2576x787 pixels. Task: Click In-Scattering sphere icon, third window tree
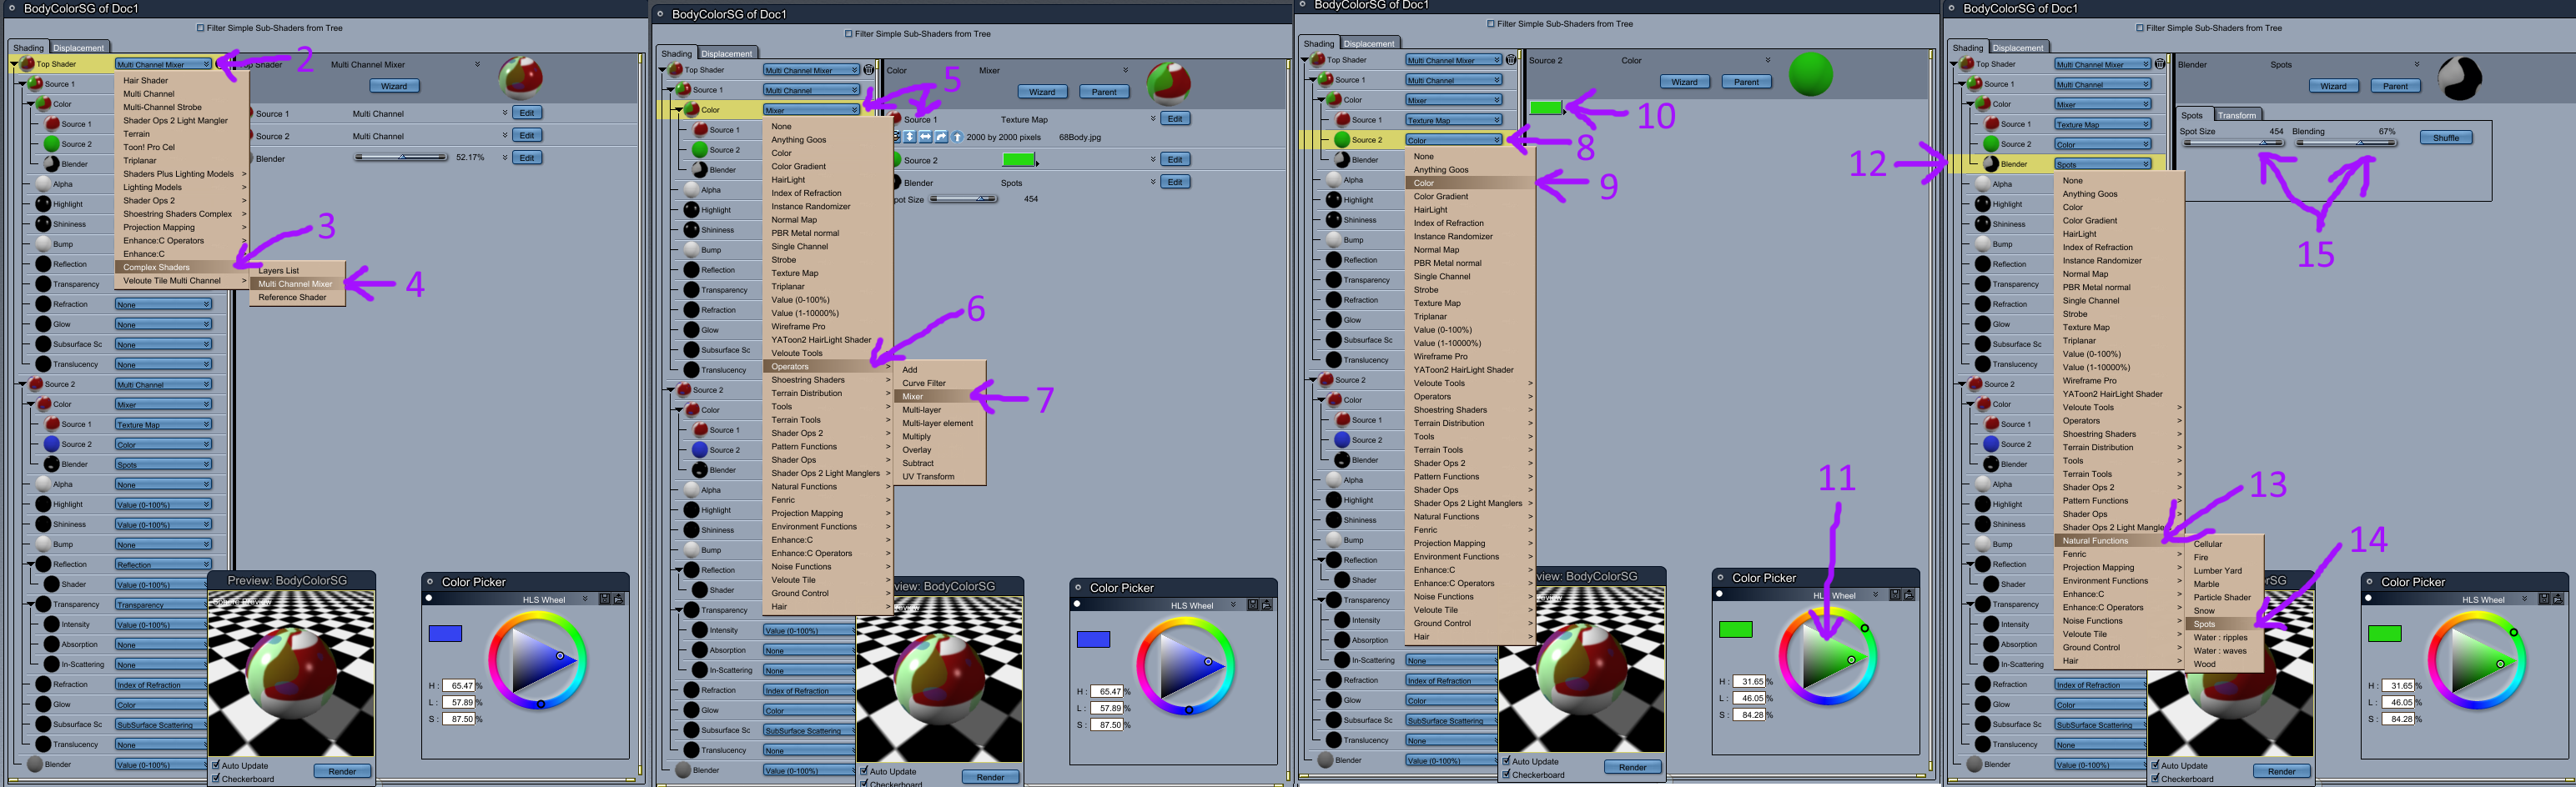point(1342,660)
